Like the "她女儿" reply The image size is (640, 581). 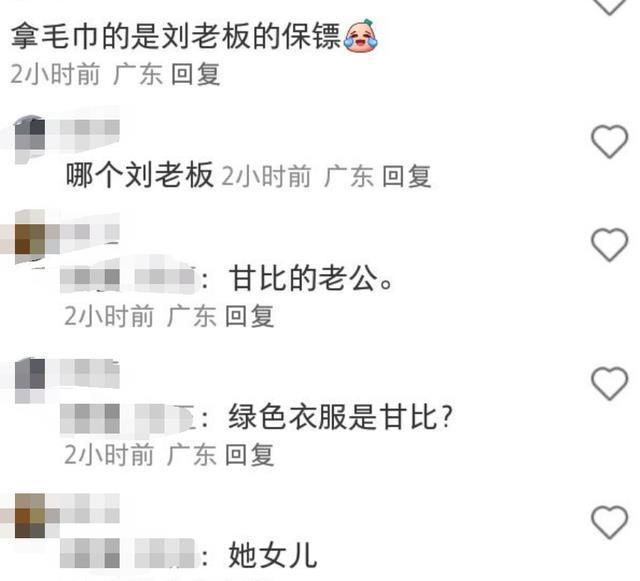[609, 522]
